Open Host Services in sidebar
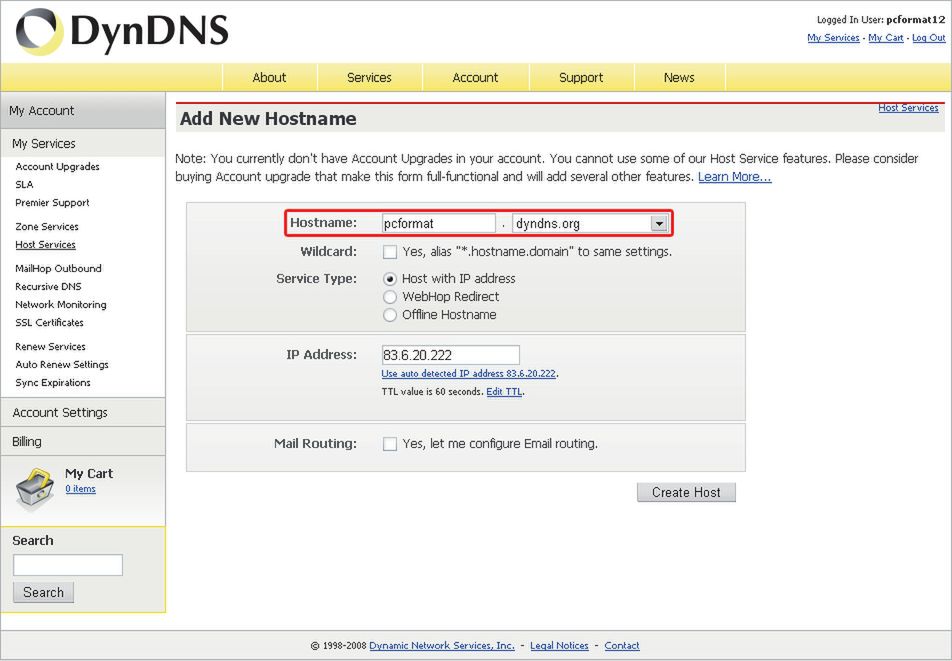The width and height of the screenshot is (952, 661). (x=46, y=245)
